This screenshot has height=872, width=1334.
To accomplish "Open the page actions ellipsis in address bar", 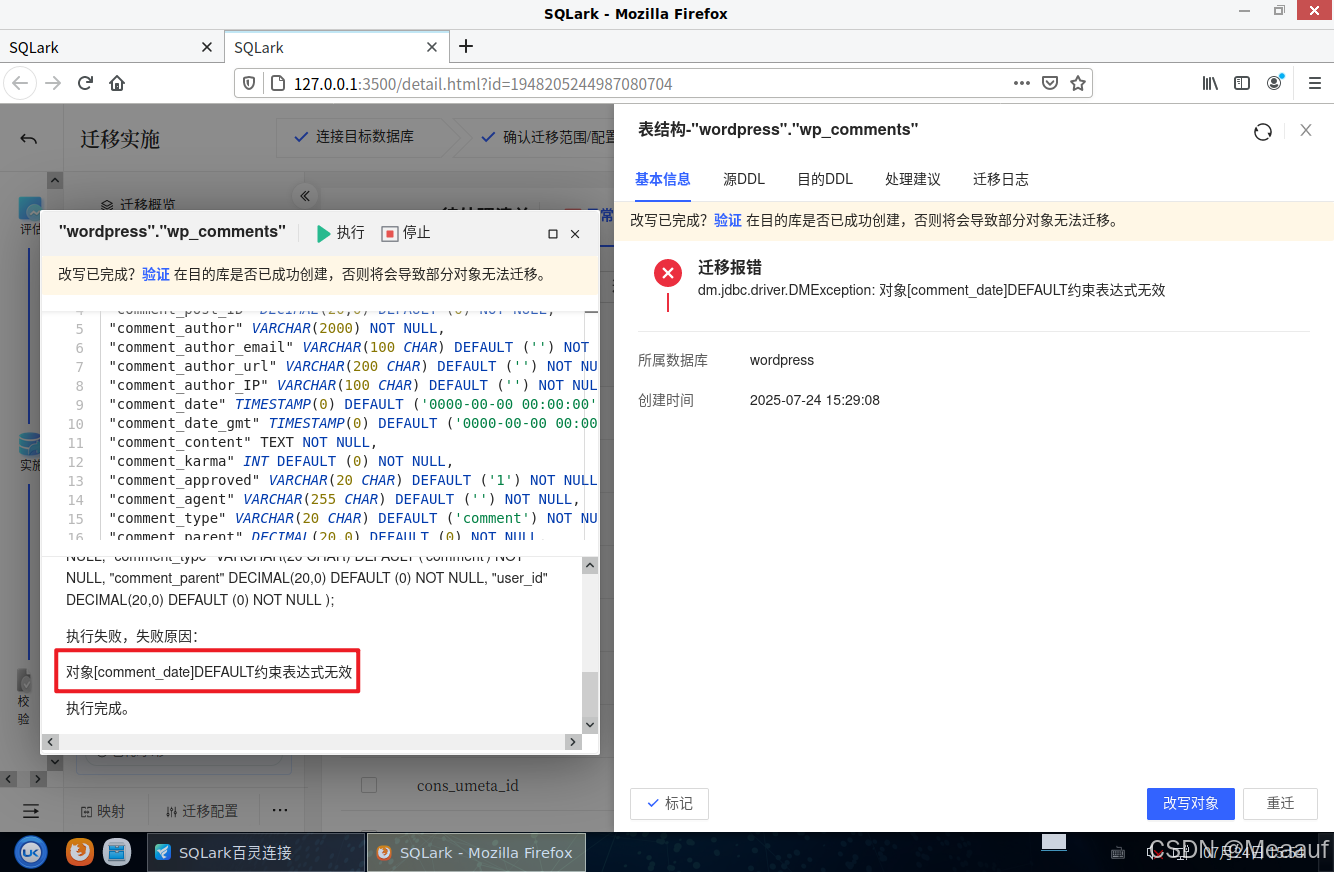I will pyautogui.click(x=1021, y=84).
